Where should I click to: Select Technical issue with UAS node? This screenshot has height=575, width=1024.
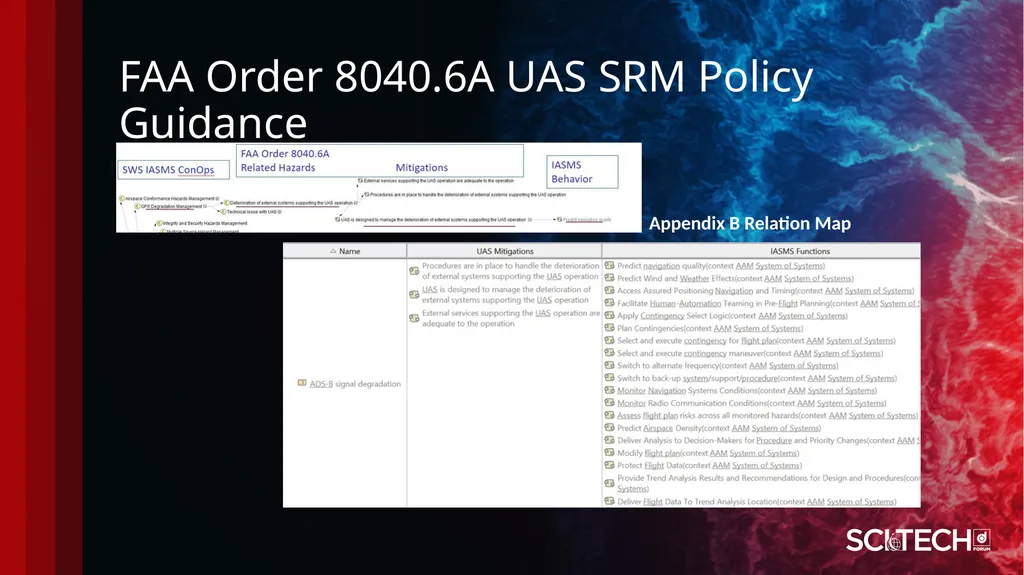(252, 212)
